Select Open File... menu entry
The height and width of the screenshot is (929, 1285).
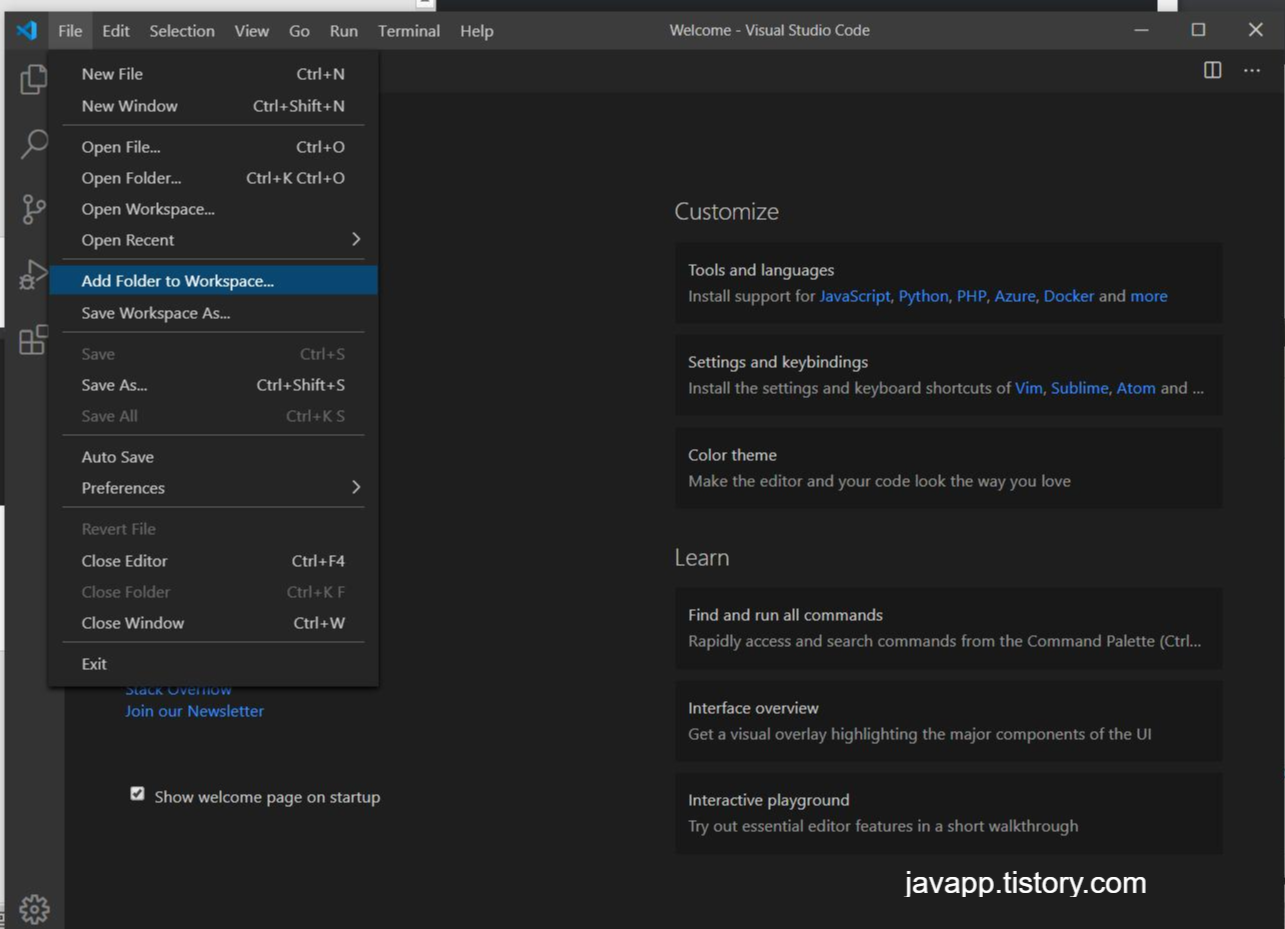(214, 147)
